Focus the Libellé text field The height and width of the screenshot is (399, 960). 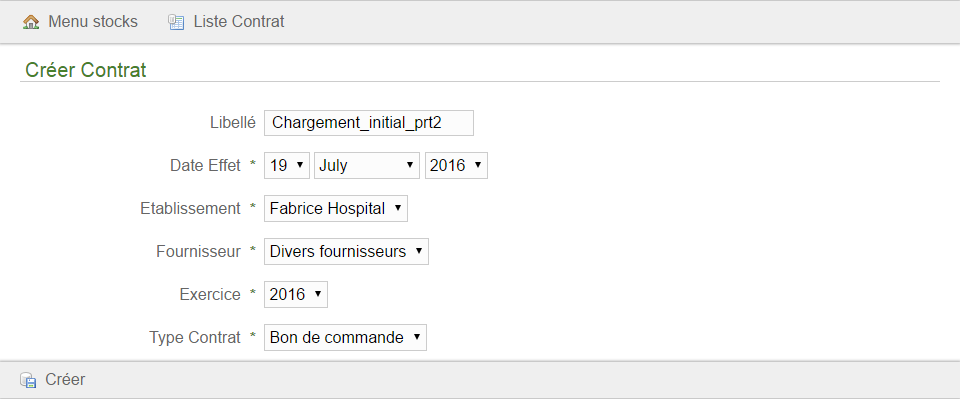[x=369, y=123]
